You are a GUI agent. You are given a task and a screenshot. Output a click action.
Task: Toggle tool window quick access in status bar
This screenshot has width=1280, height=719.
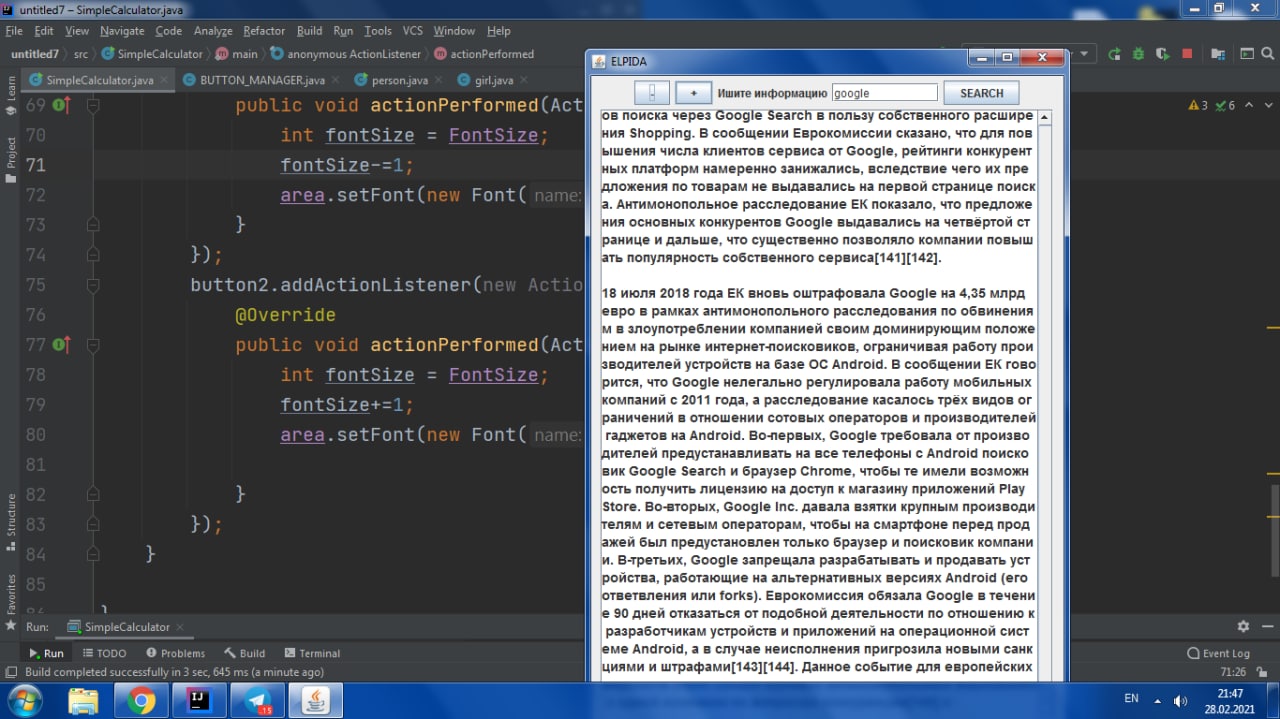(x=9, y=672)
